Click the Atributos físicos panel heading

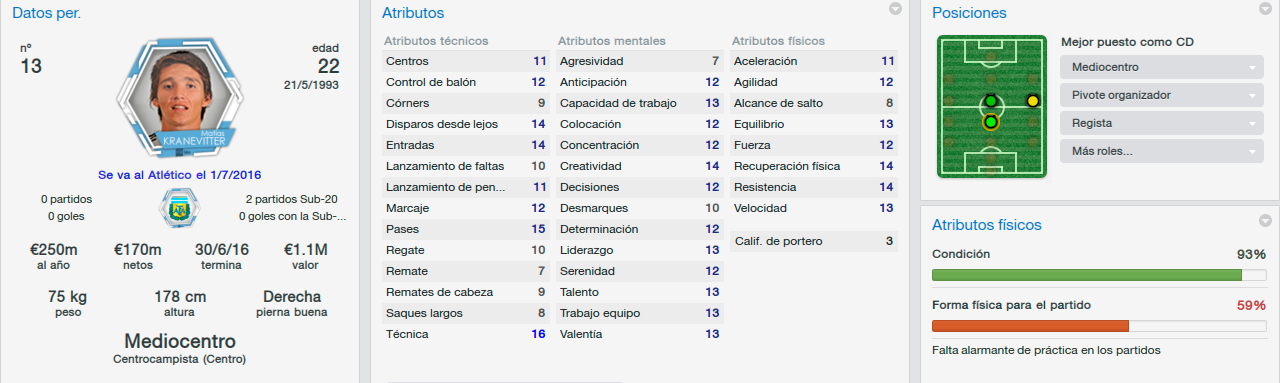(986, 225)
